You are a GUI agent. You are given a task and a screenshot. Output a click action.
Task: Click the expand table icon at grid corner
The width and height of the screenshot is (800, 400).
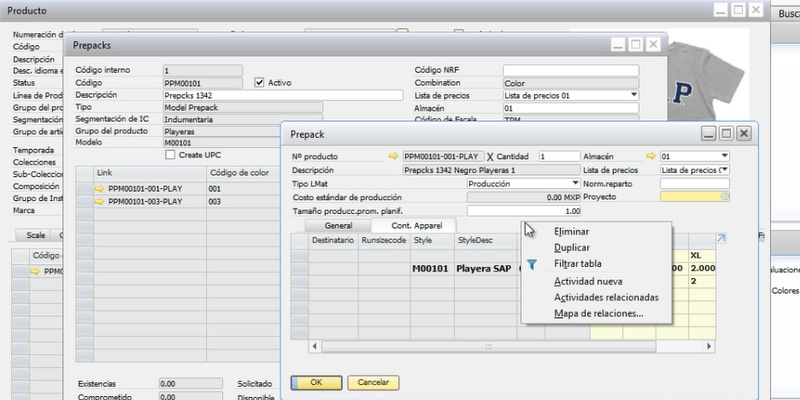tap(722, 238)
